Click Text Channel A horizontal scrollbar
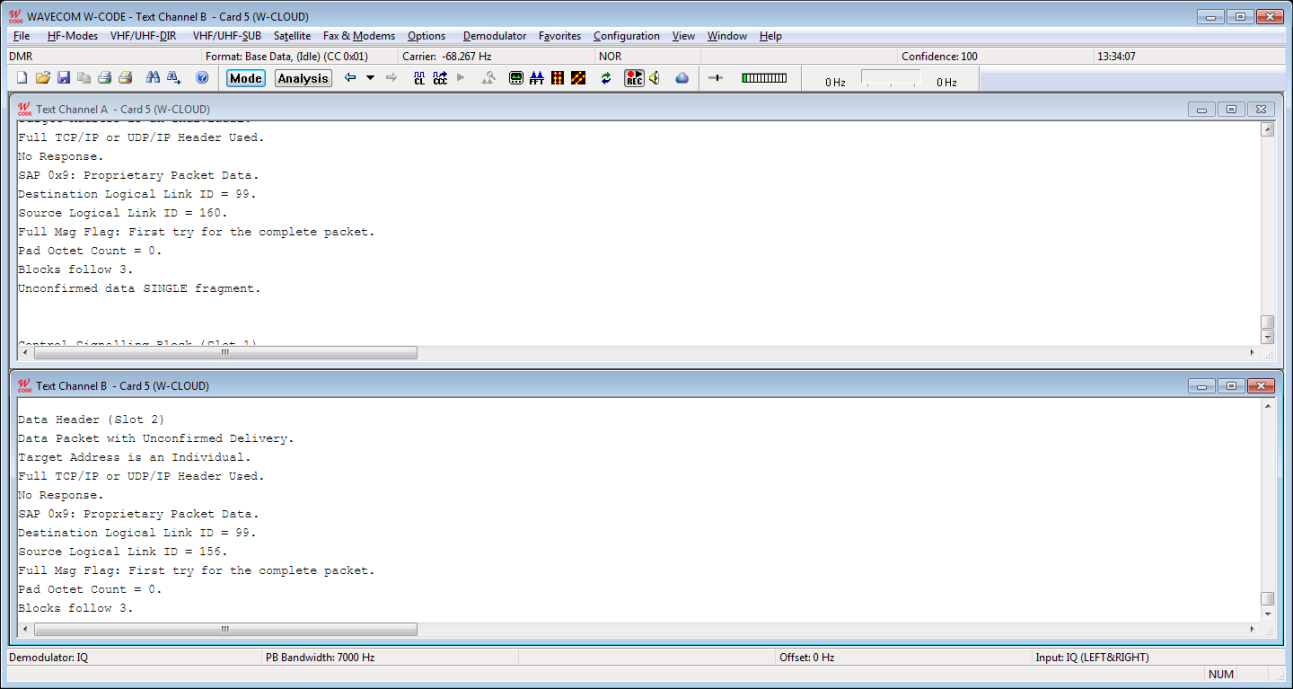Image resolution: width=1293 pixels, height=689 pixels. click(225, 352)
